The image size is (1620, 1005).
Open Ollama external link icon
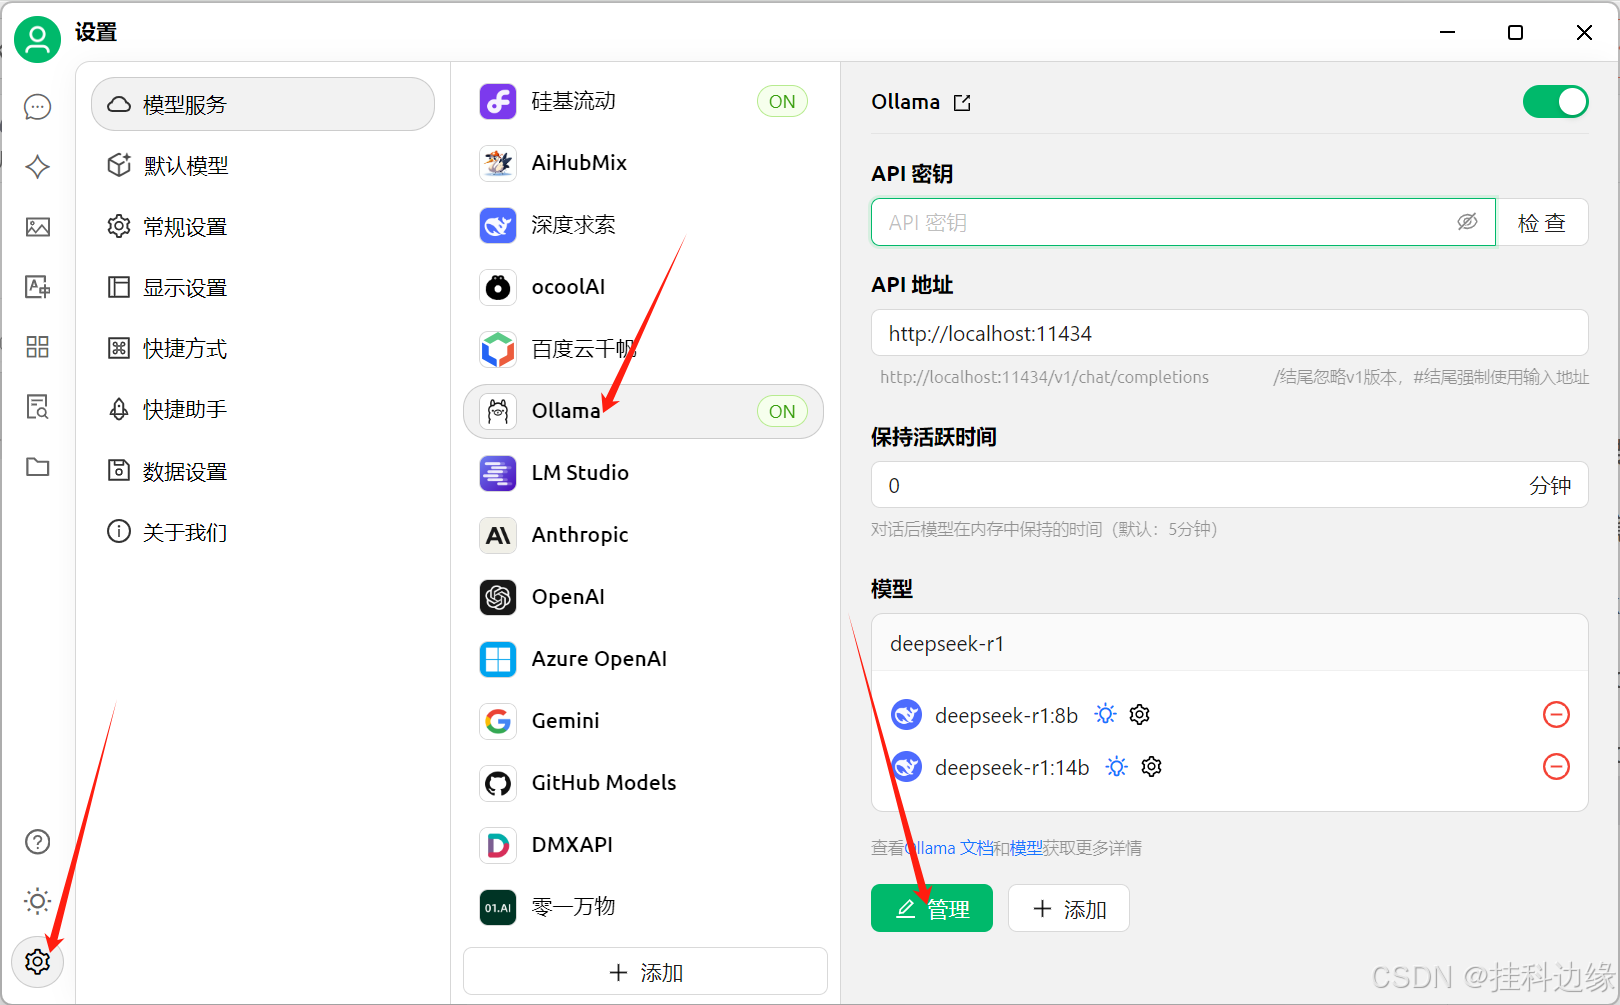click(962, 103)
